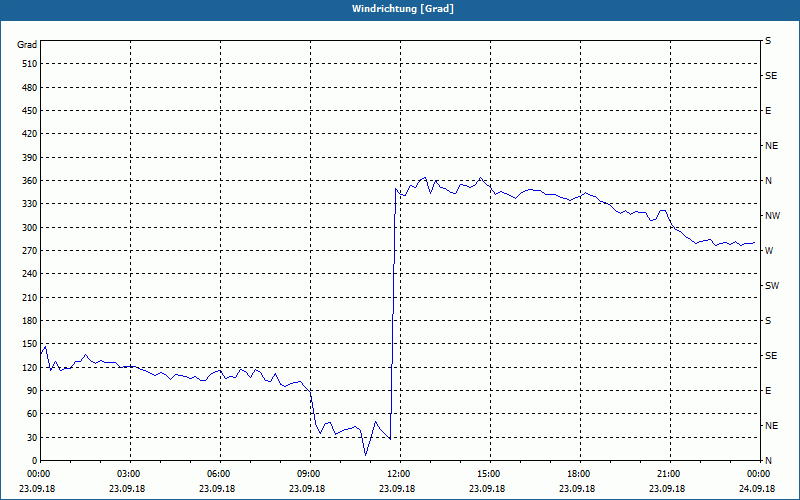Select the 15:00 time label

coord(488,474)
